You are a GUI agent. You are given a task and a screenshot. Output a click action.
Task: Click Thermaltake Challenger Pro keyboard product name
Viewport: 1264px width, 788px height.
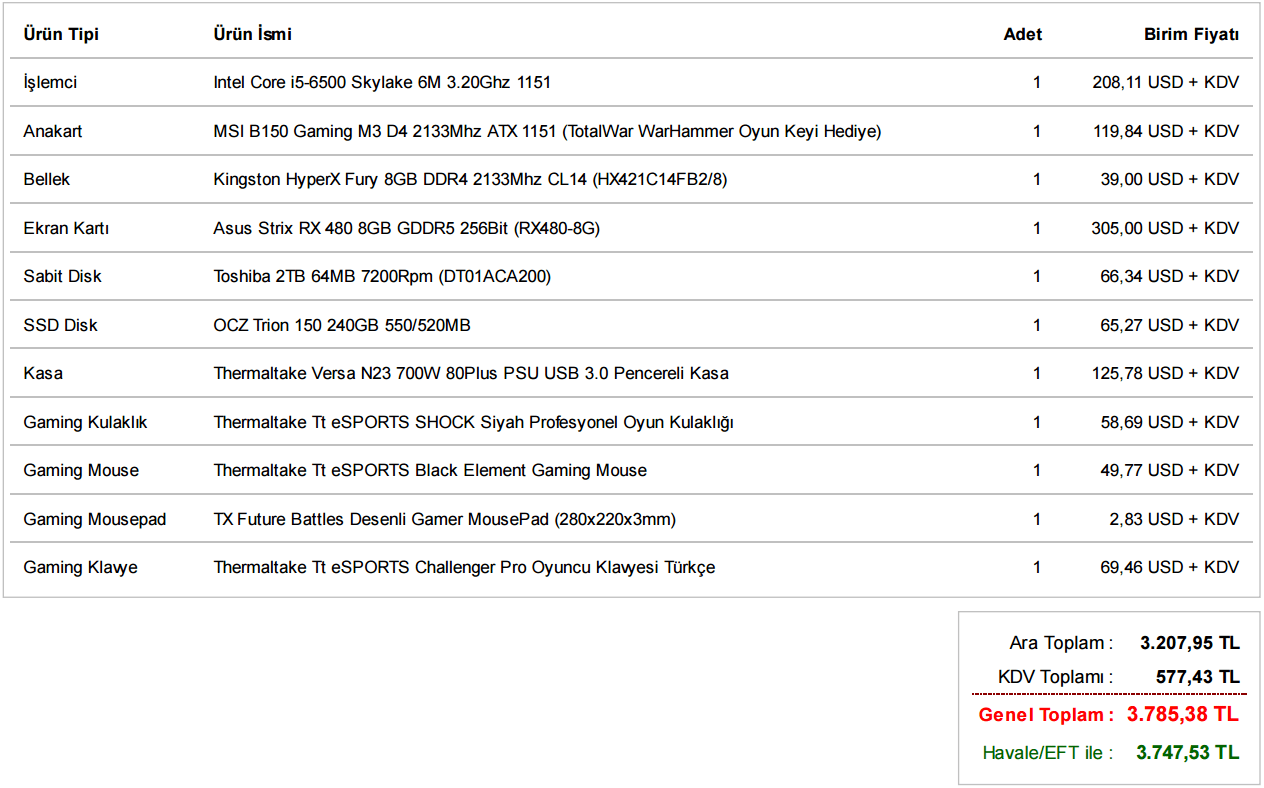464,567
